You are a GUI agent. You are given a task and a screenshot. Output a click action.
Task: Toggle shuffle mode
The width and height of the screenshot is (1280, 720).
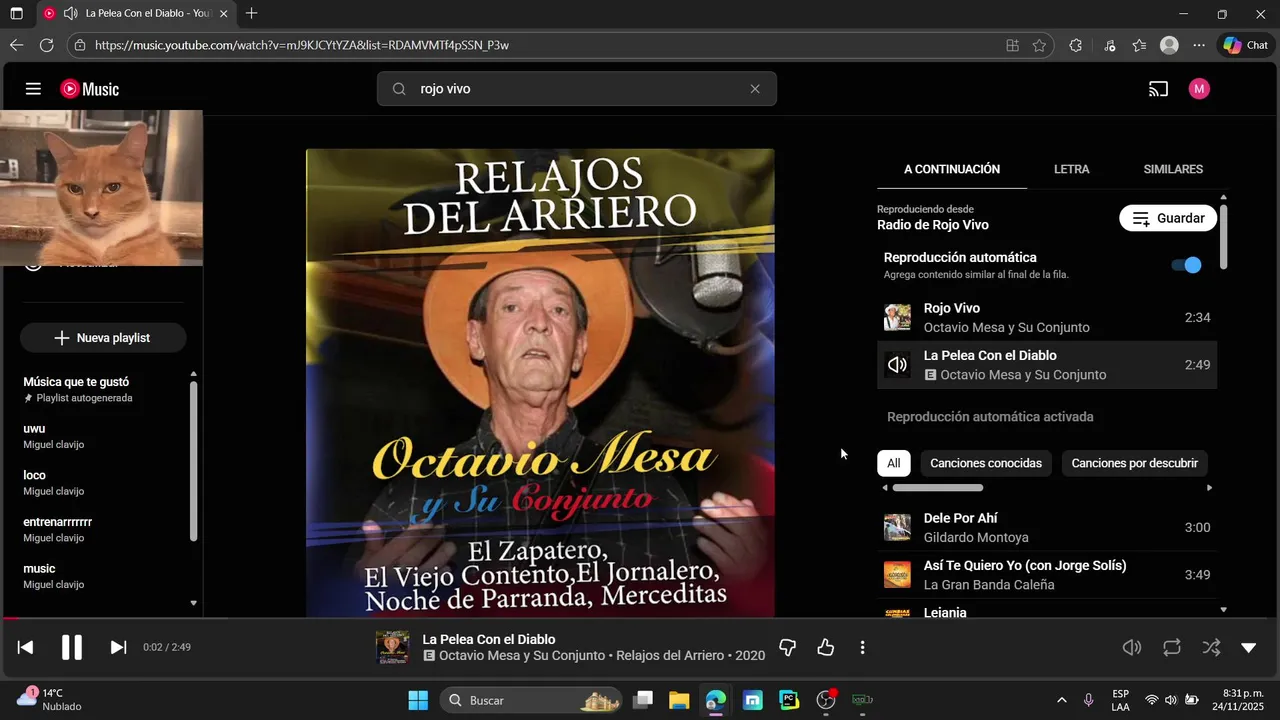coord(1211,647)
